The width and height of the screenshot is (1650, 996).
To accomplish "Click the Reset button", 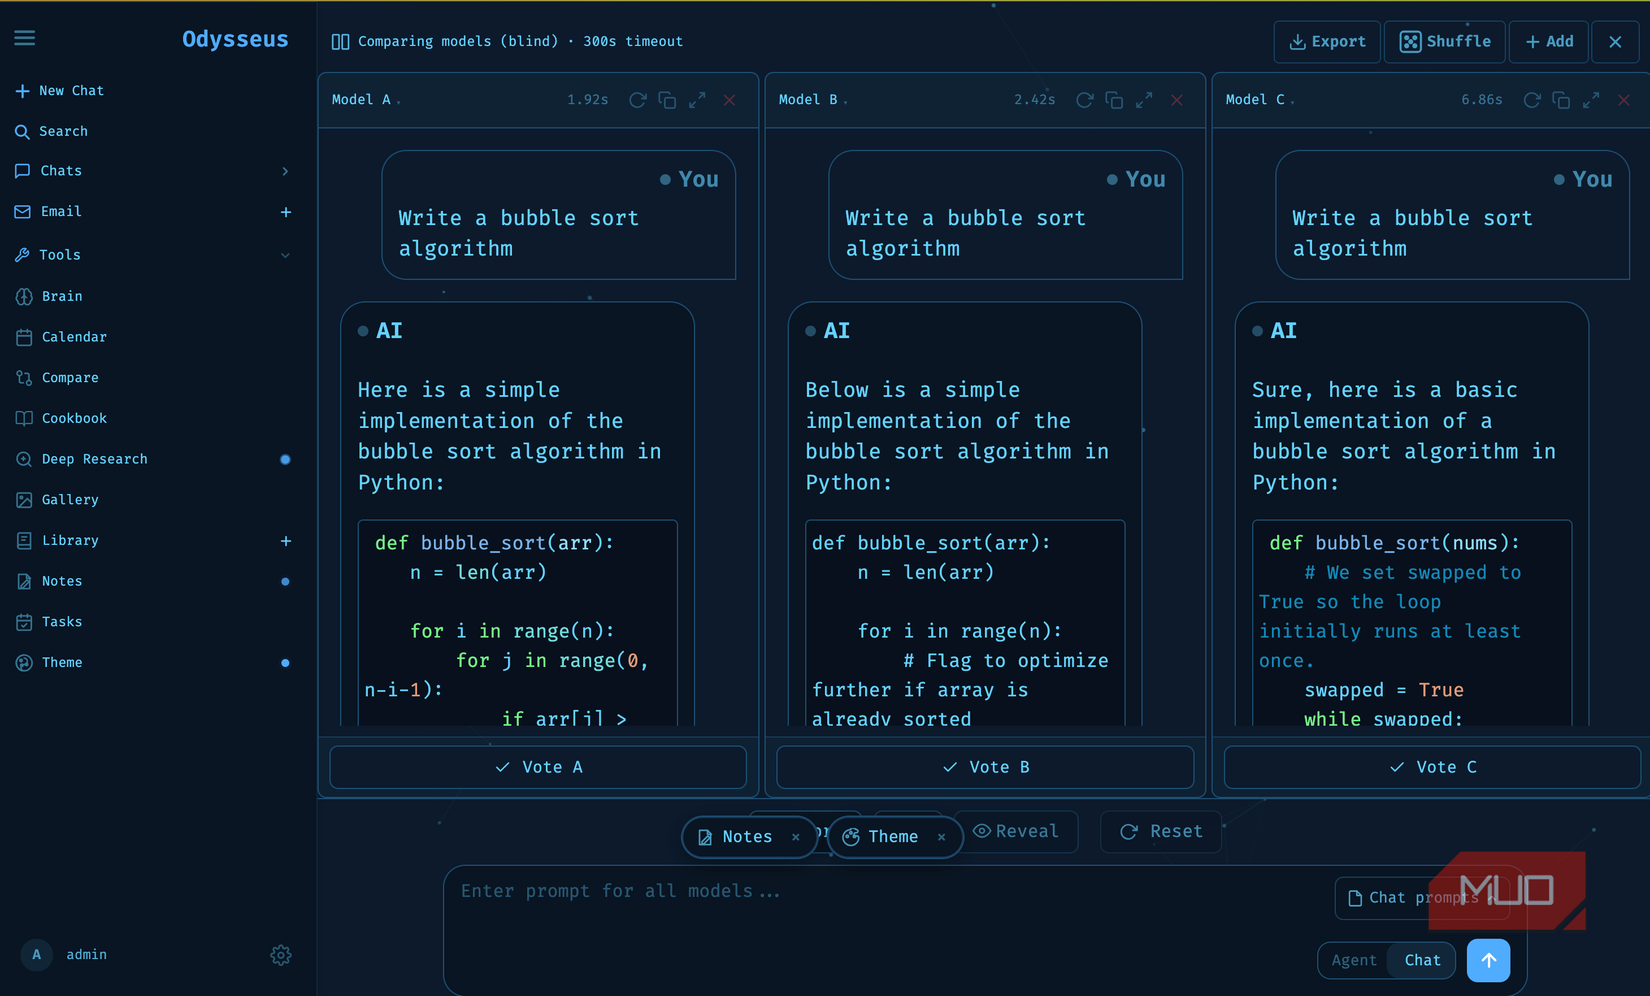I will point(1161,831).
